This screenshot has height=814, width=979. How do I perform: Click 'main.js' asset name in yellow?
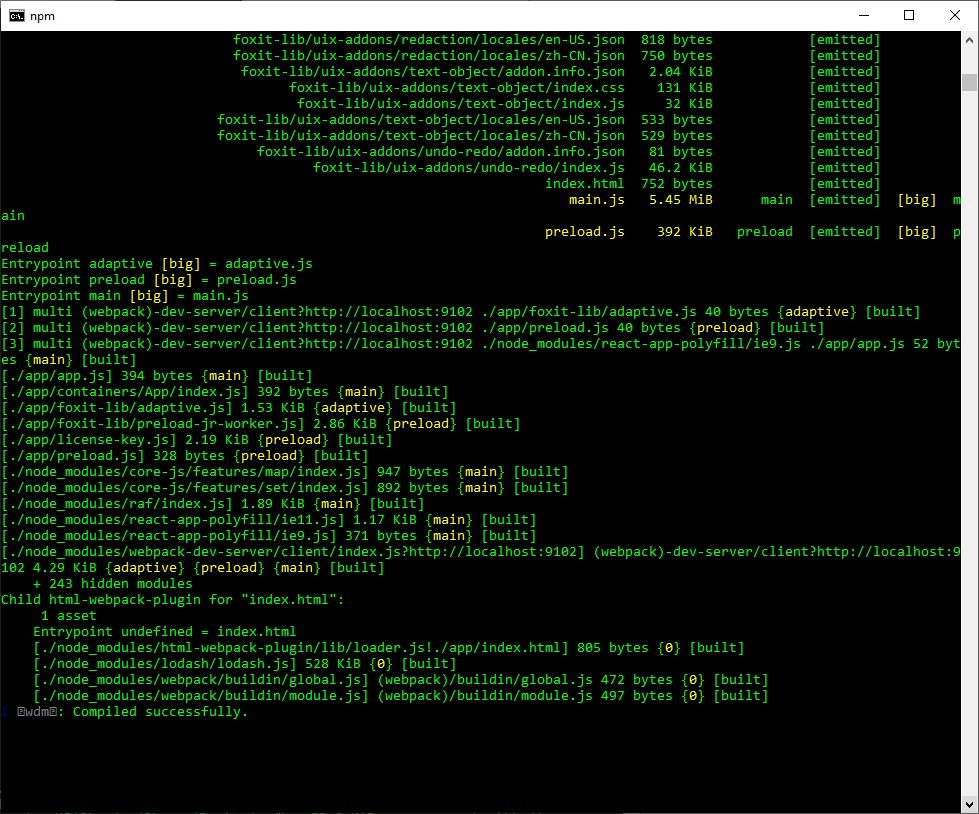coord(596,200)
